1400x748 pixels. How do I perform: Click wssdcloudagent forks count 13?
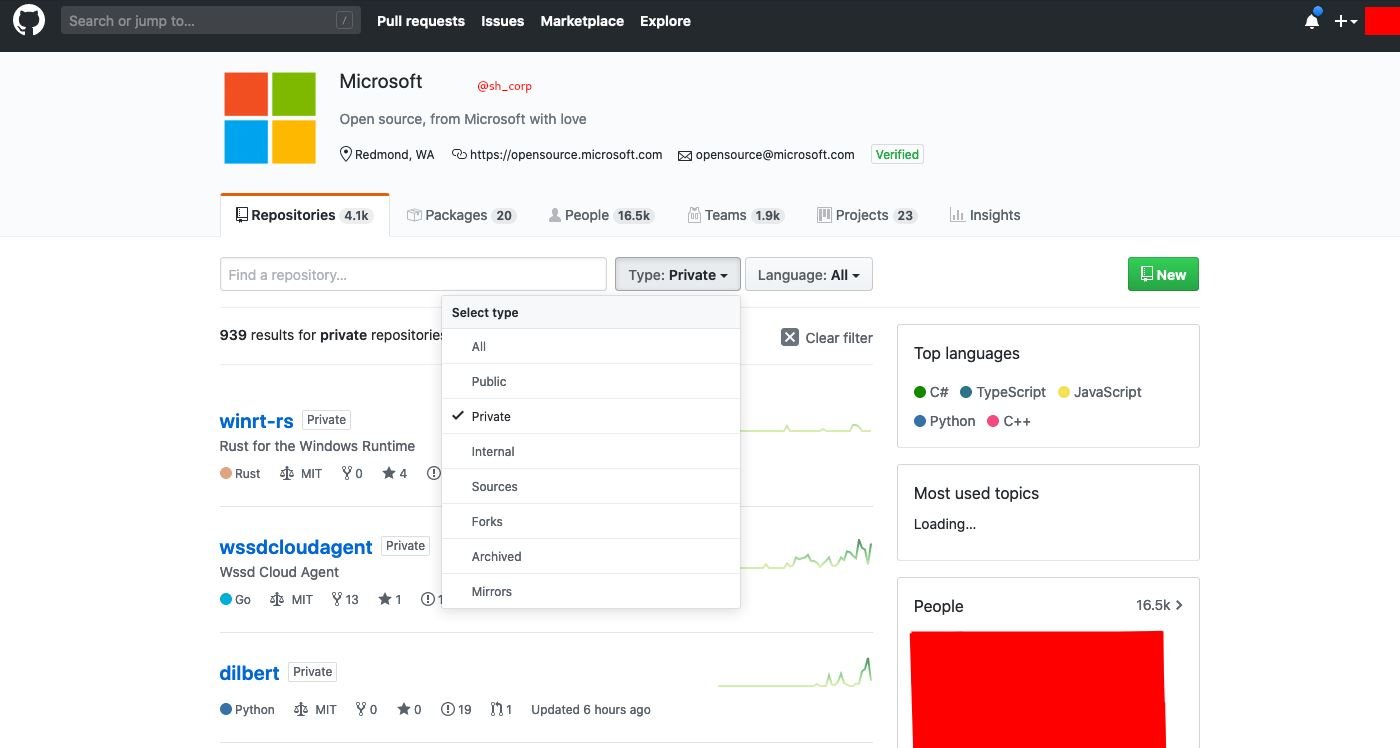coord(345,599)
